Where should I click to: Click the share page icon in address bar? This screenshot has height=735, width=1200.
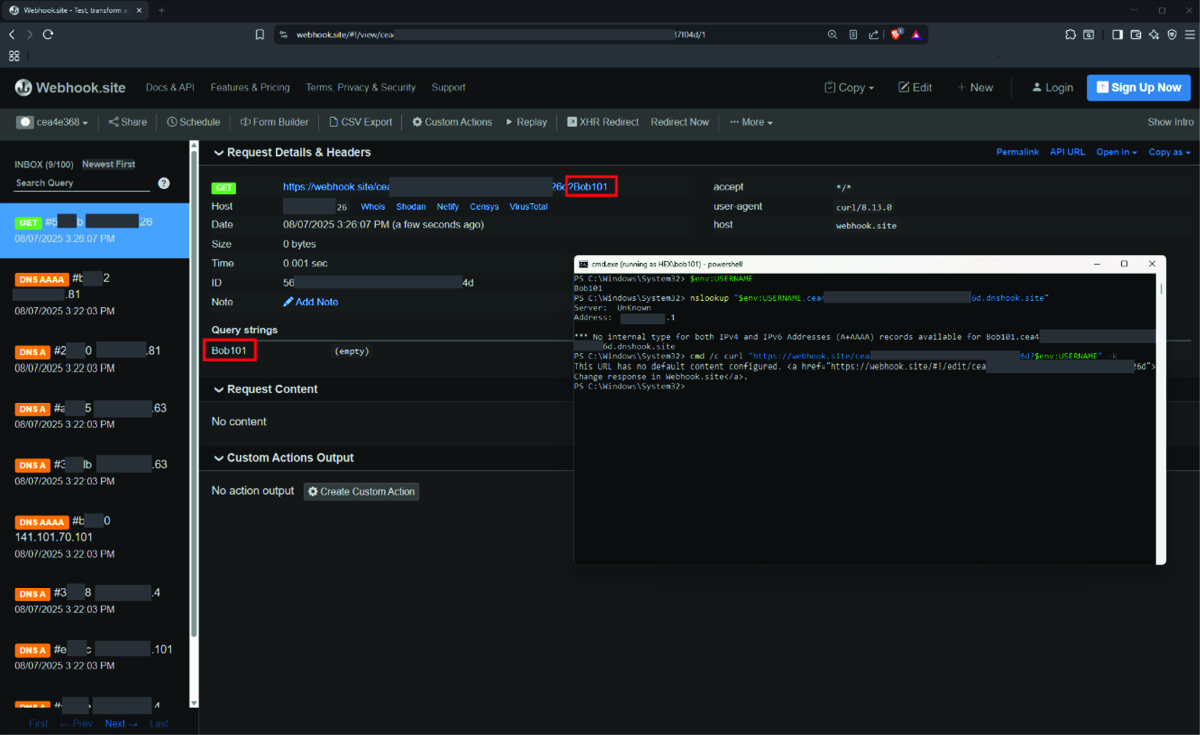click(x=873, y=34)
